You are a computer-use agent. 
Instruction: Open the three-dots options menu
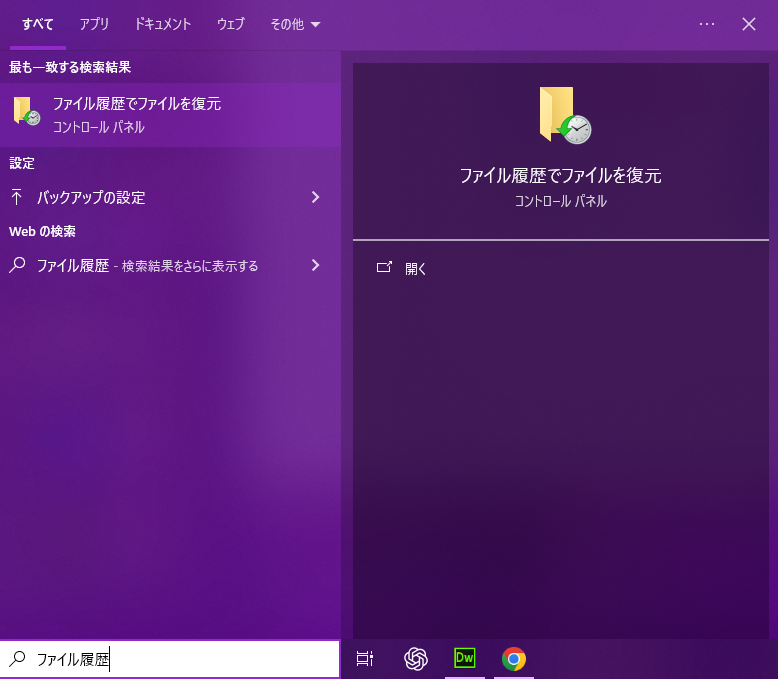707,24
